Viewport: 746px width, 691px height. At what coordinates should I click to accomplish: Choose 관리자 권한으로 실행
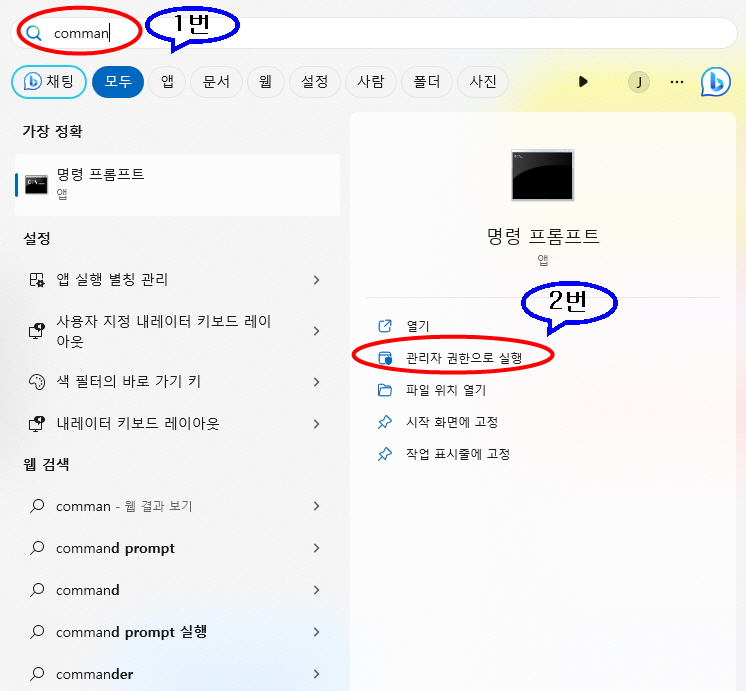point(464,358)
